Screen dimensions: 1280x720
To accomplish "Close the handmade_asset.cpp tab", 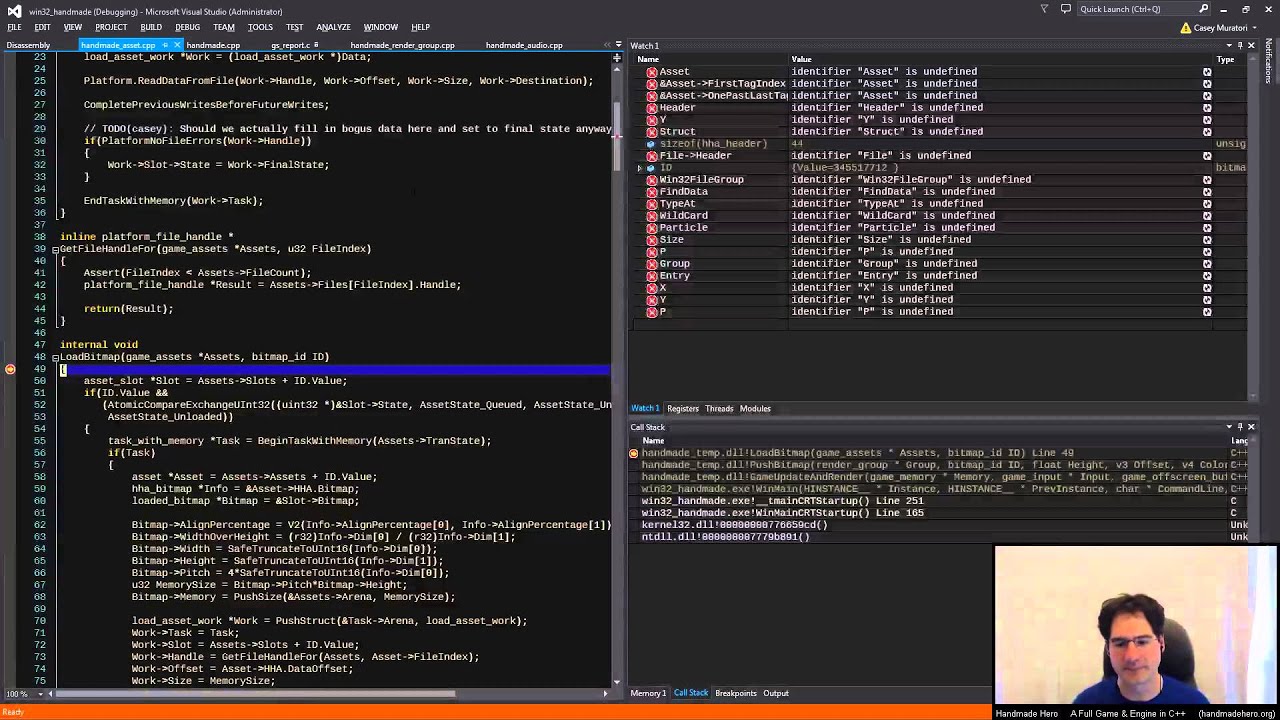I will pos(177,45).
